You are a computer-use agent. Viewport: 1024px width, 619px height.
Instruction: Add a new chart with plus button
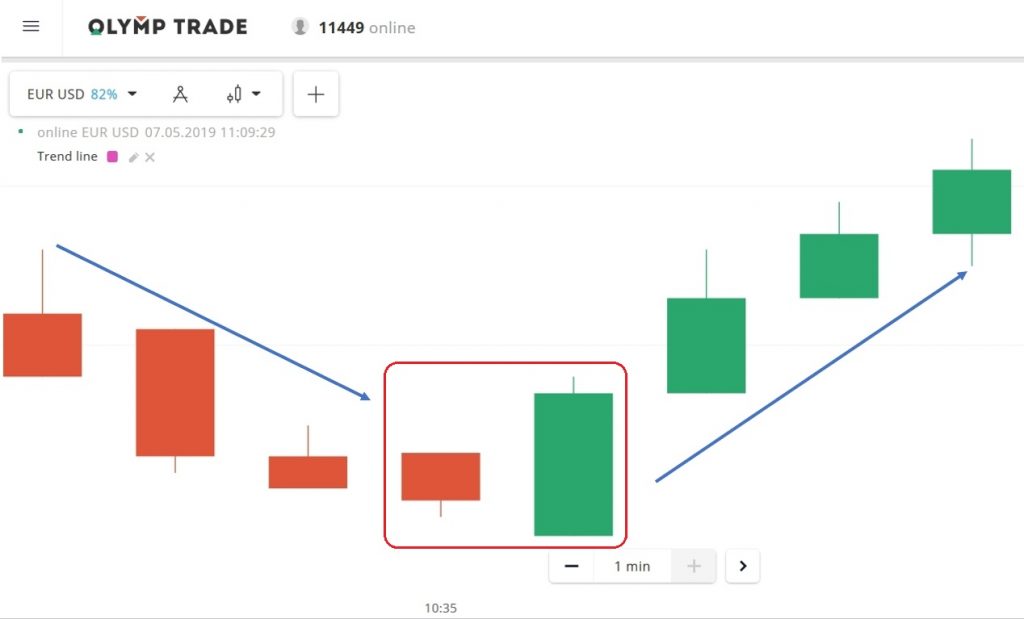click(x=316, y=94)
